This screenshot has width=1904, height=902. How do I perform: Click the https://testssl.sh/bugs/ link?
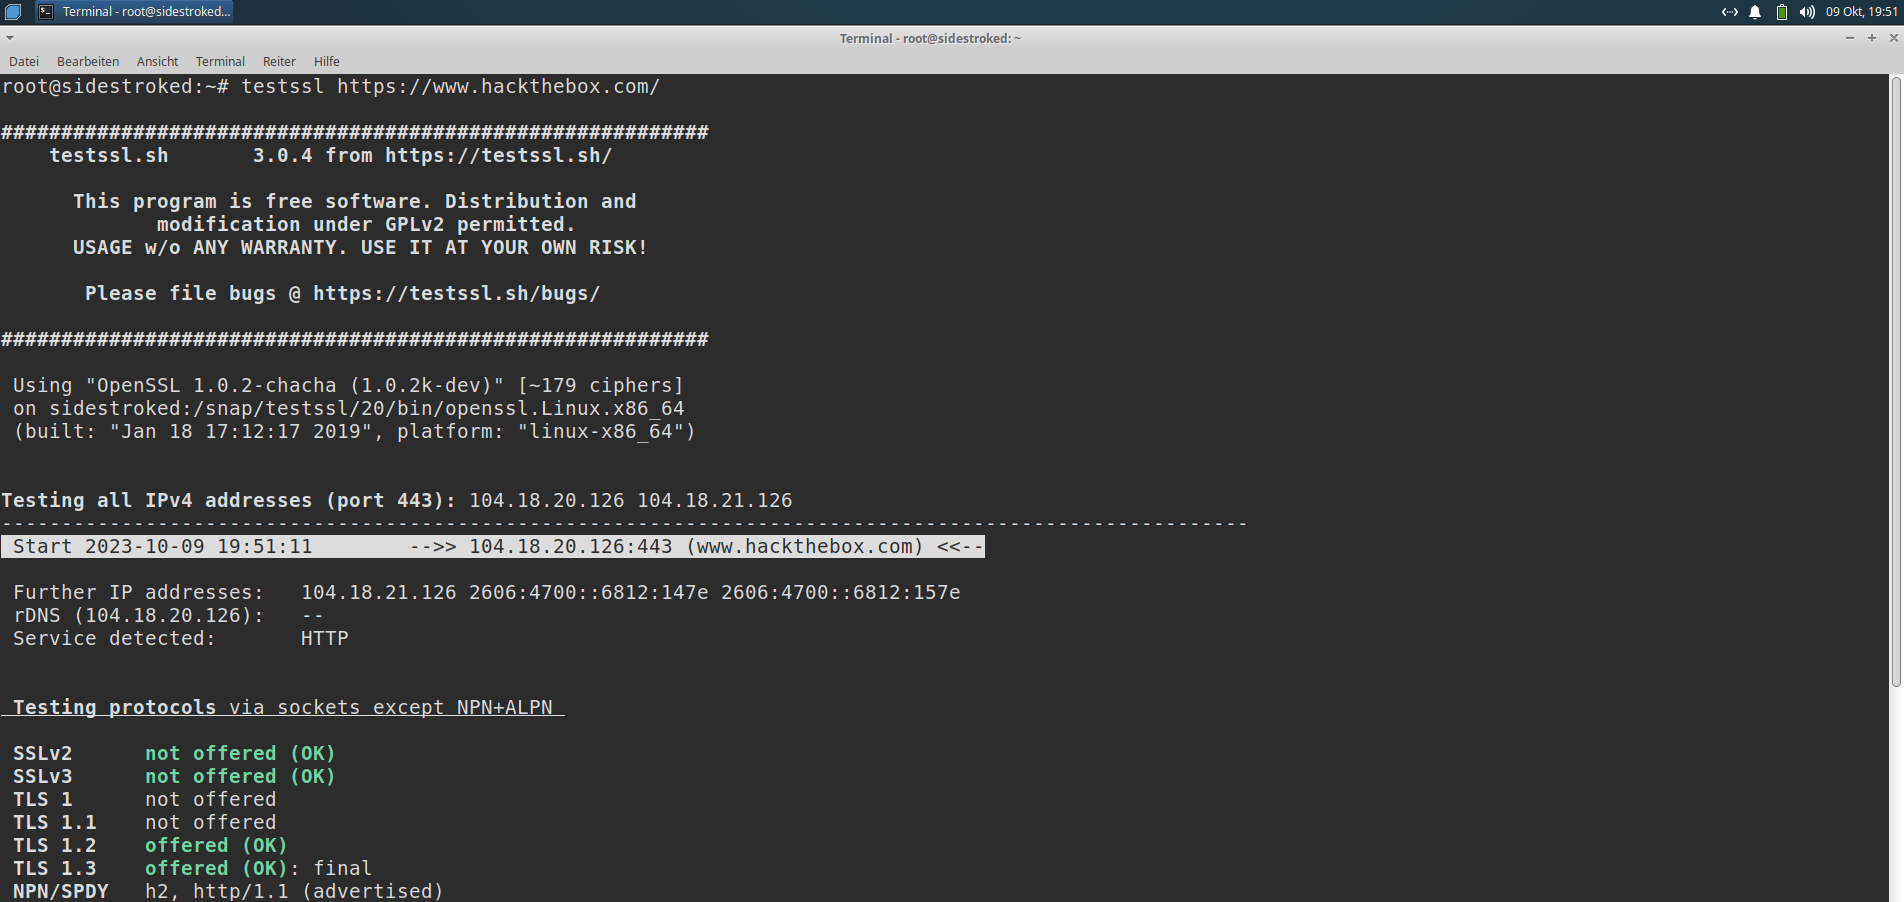pyautogui.click(x=456, y=294)
